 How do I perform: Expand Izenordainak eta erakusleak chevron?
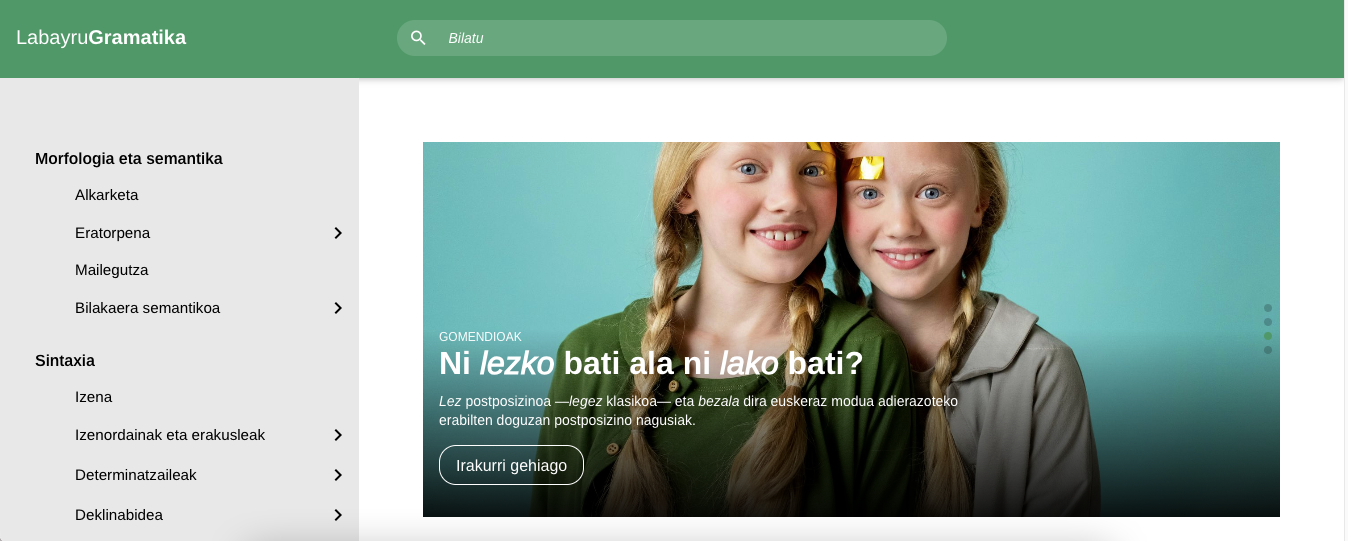click(338, 435)
